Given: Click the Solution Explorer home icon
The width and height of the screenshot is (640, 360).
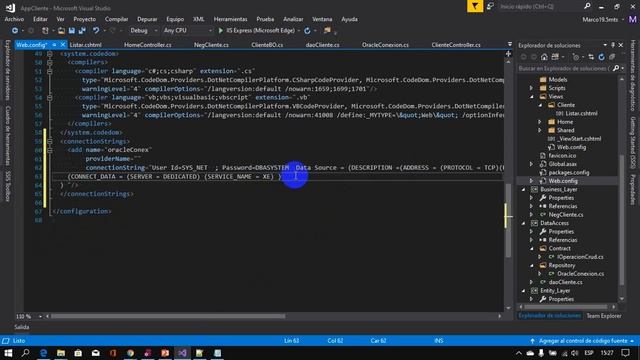Looking at the screenshot, I should click(544, 57).
